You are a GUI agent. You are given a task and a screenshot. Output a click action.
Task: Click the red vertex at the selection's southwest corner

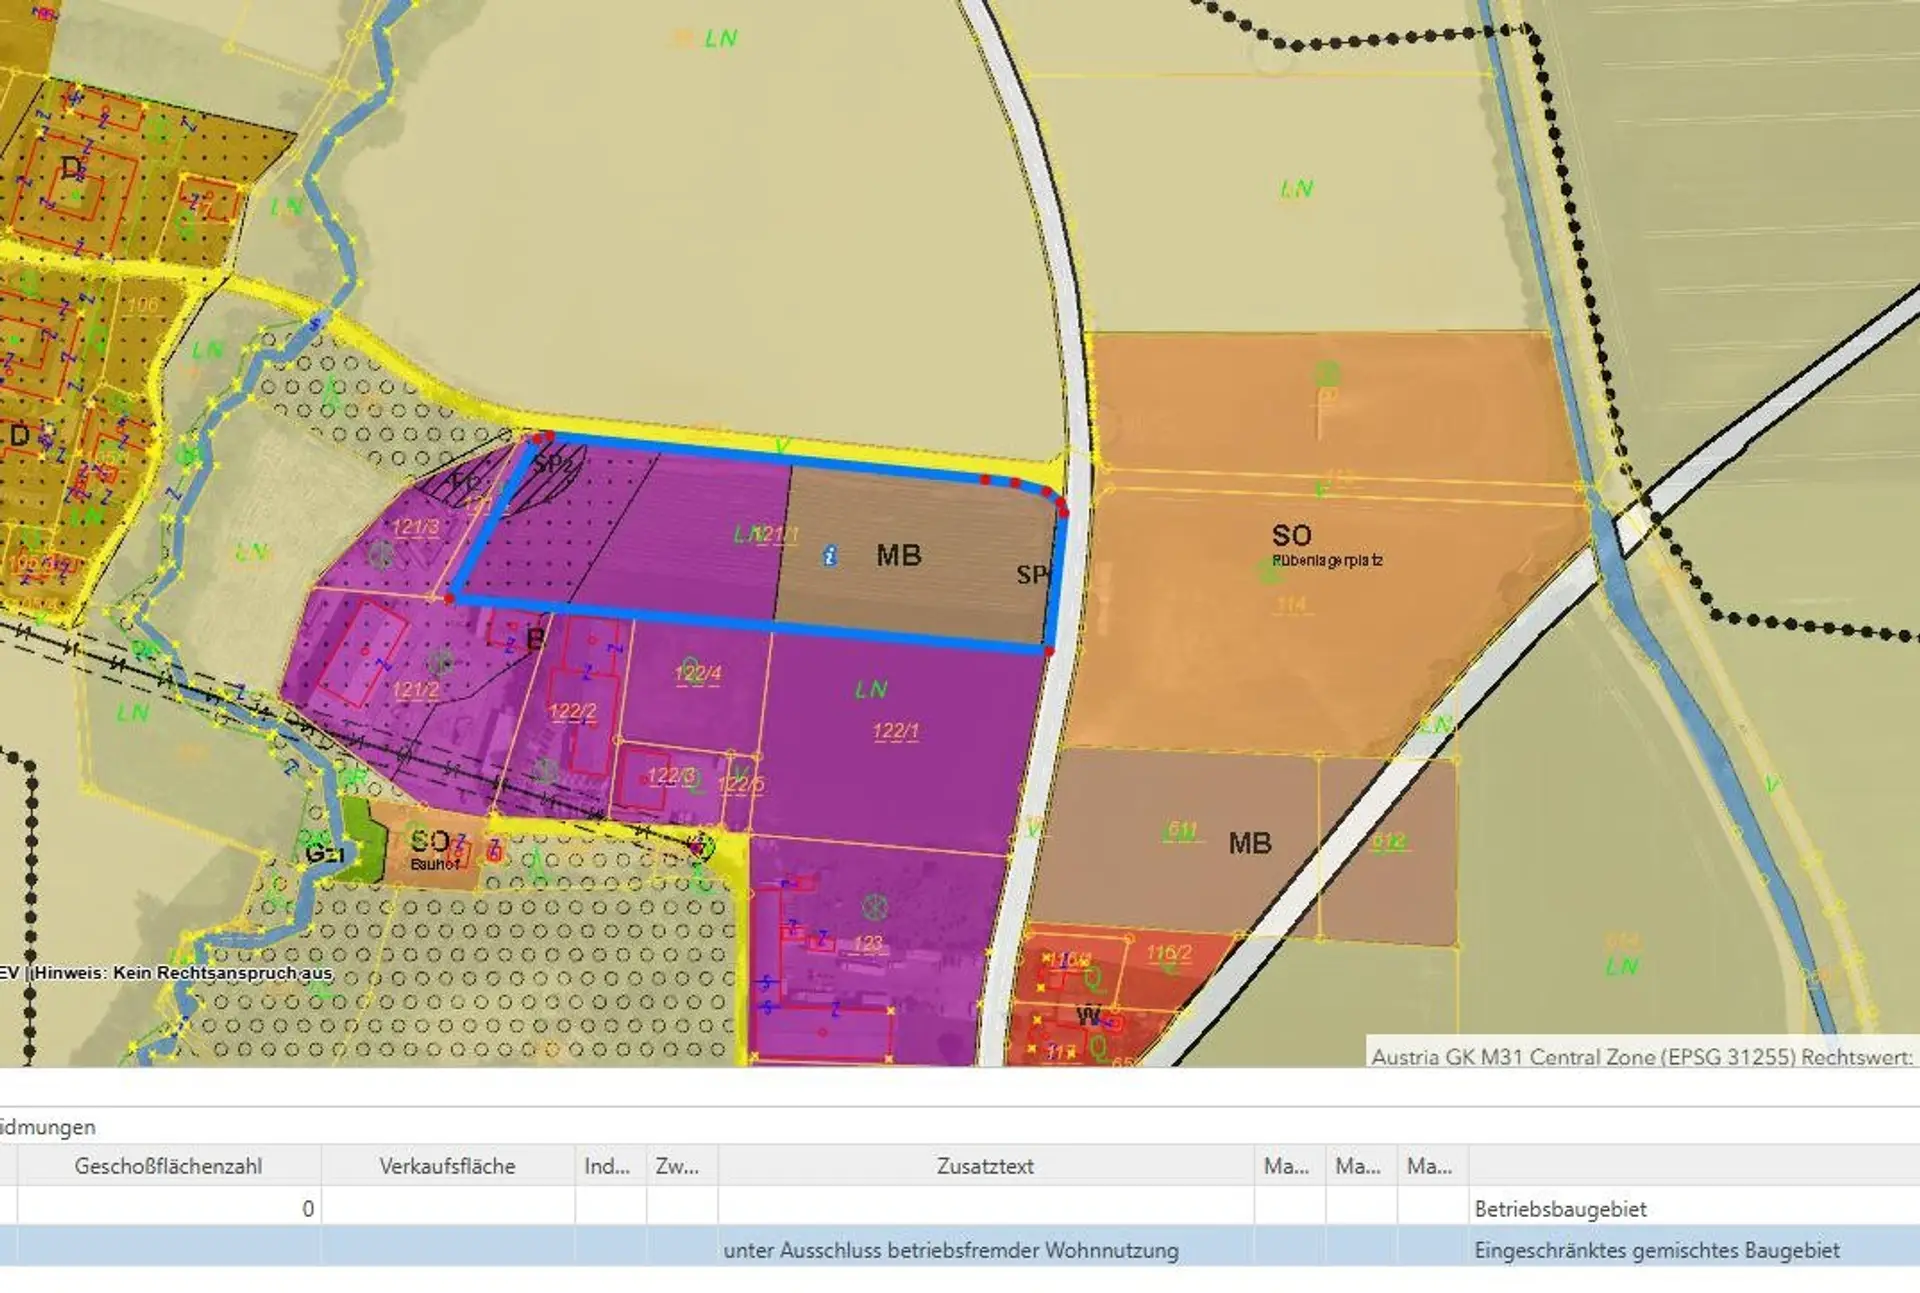tap(450, 598)
